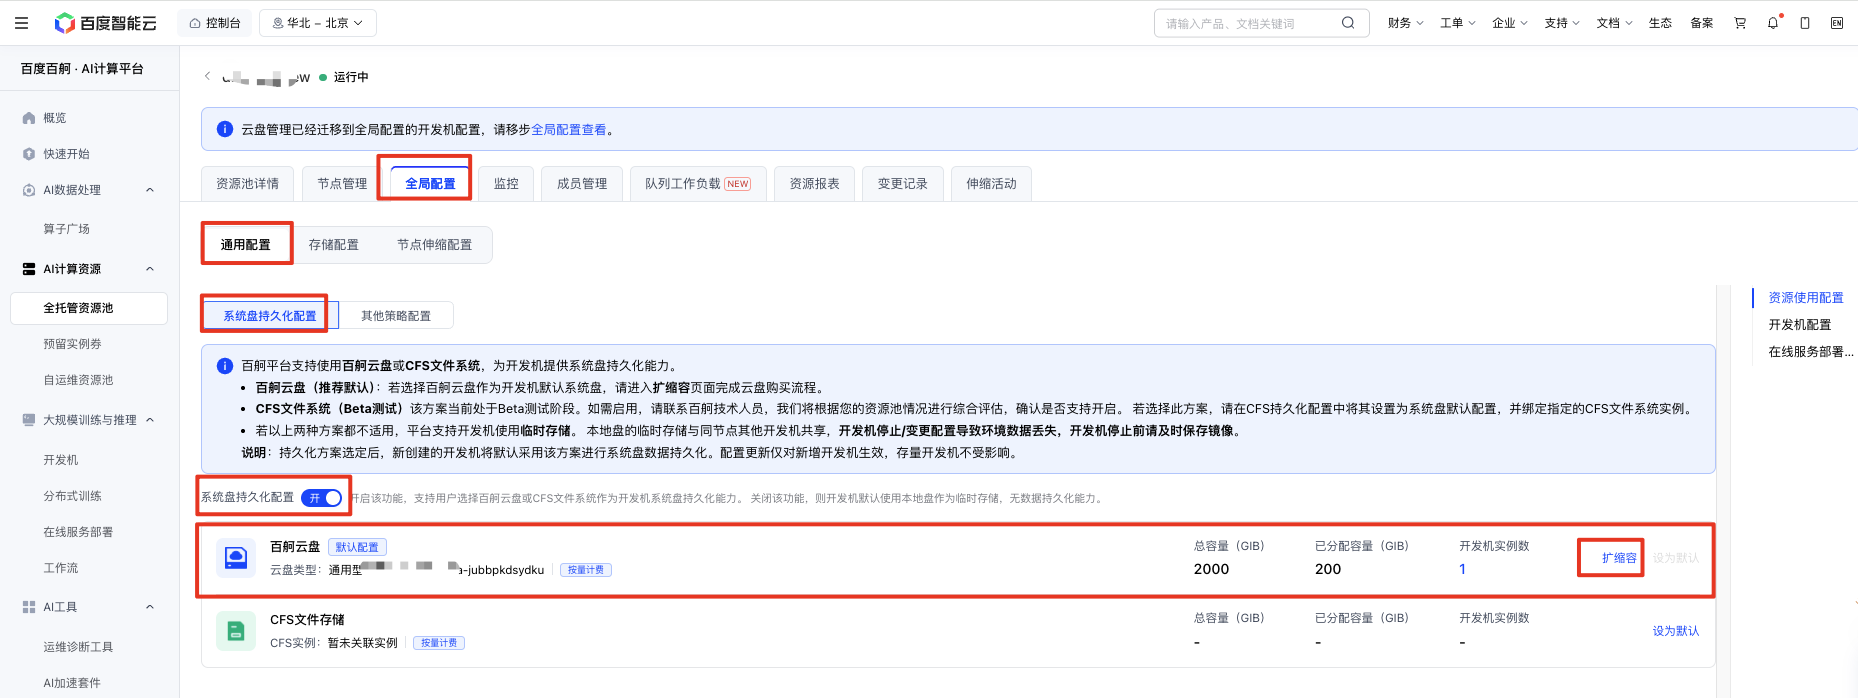Click the back arrow beside the pool name
The image size is (1858, 698).
pyautogui.click(x=207, y=76)
